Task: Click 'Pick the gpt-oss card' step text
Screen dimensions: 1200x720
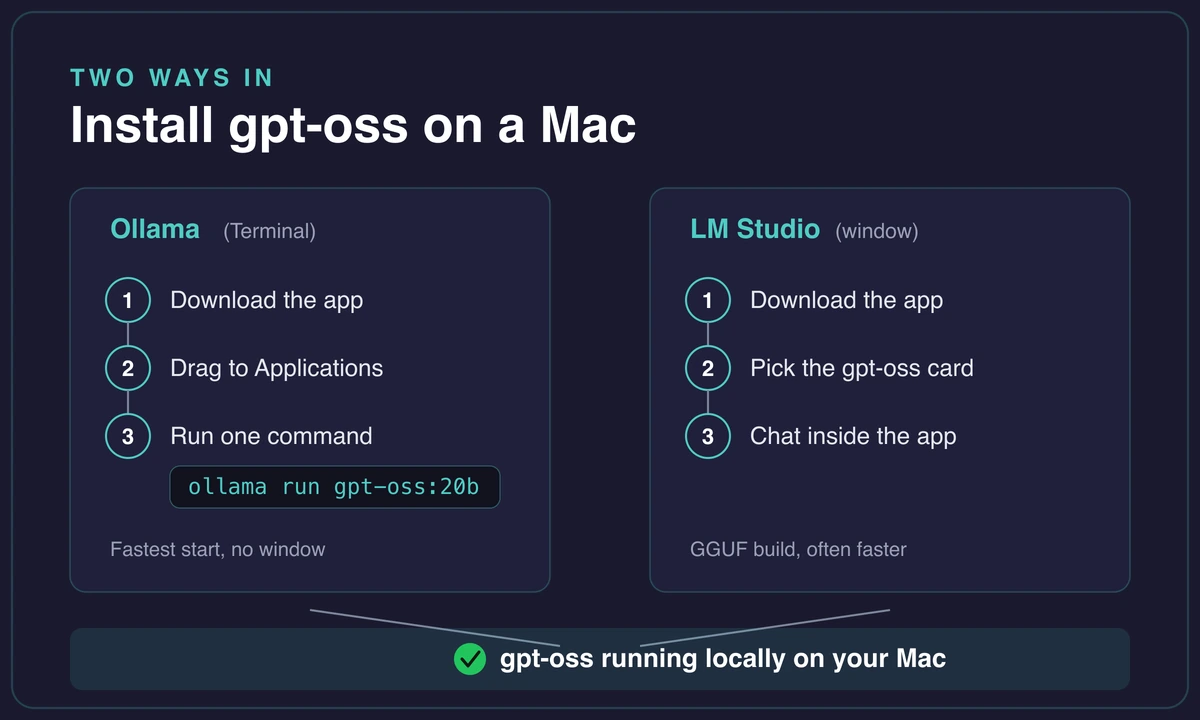Action: click(x=862, y=368)
